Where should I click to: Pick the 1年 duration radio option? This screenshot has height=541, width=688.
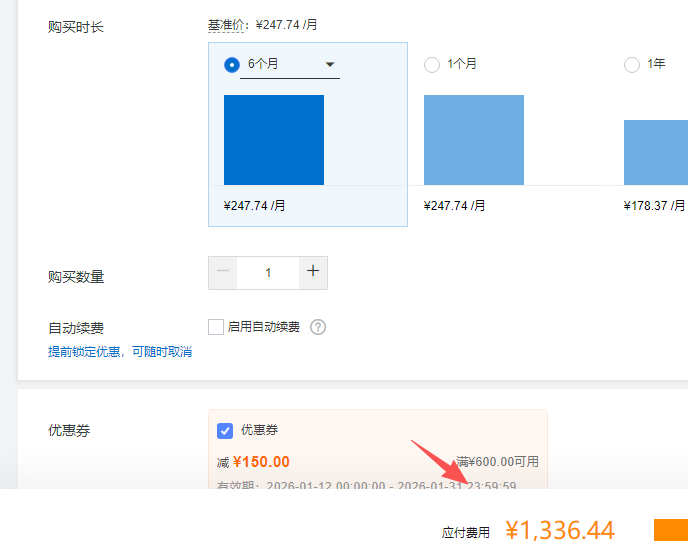coord(631,65)
